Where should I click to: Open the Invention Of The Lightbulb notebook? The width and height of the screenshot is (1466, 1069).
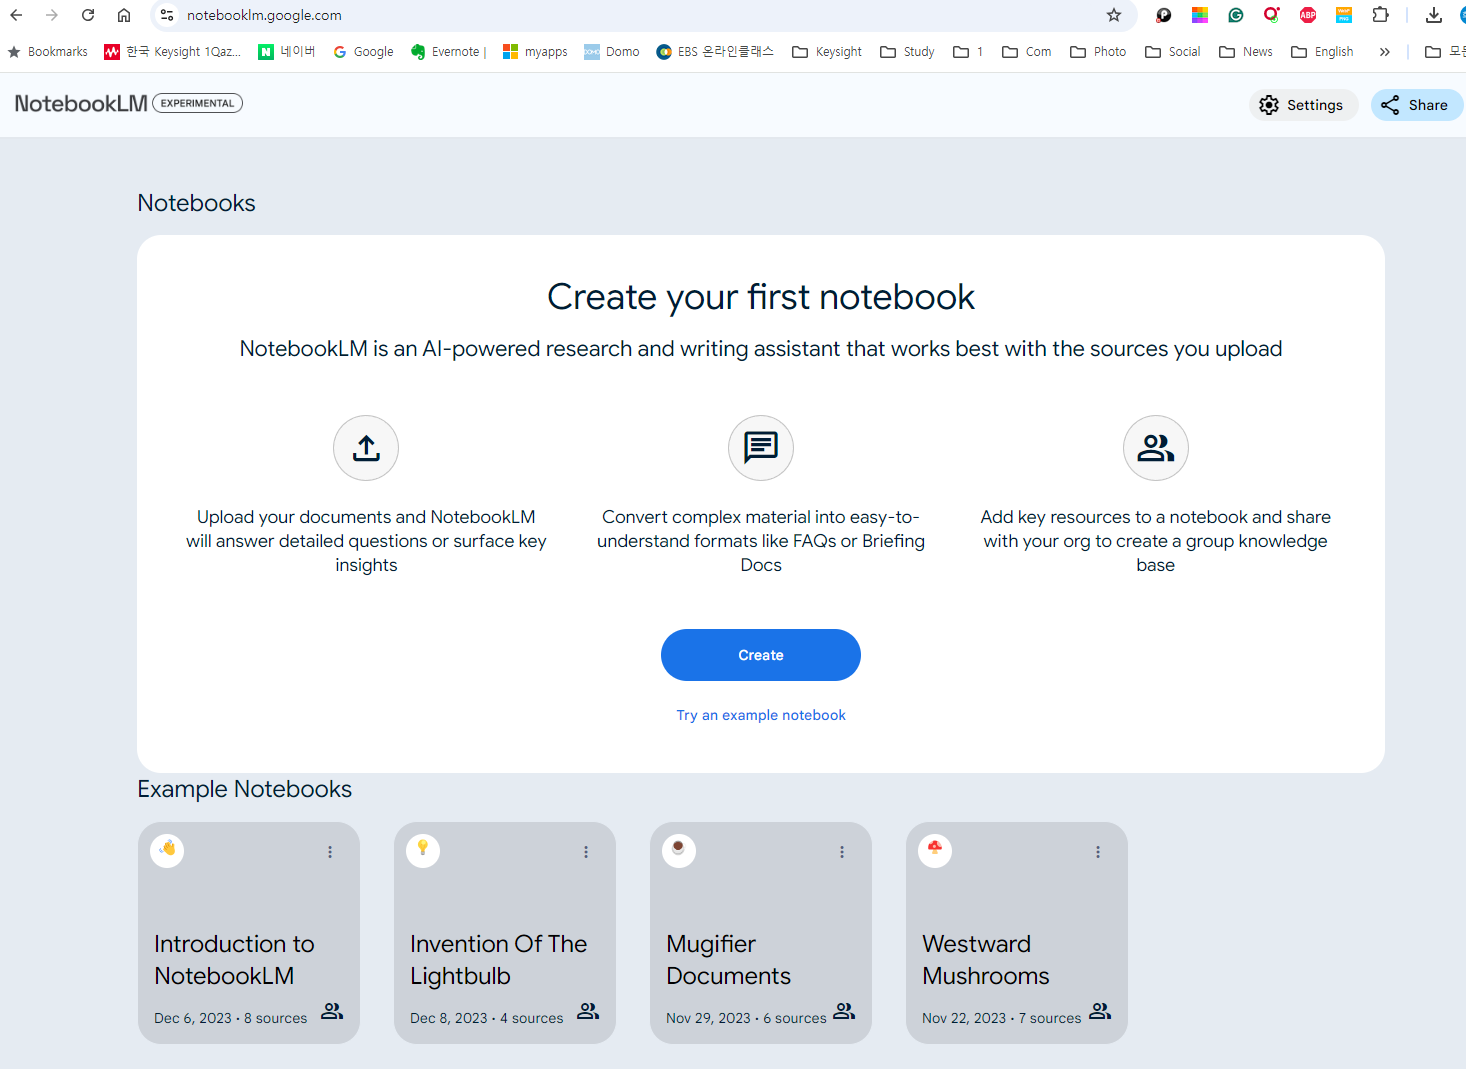coord(505,933)
